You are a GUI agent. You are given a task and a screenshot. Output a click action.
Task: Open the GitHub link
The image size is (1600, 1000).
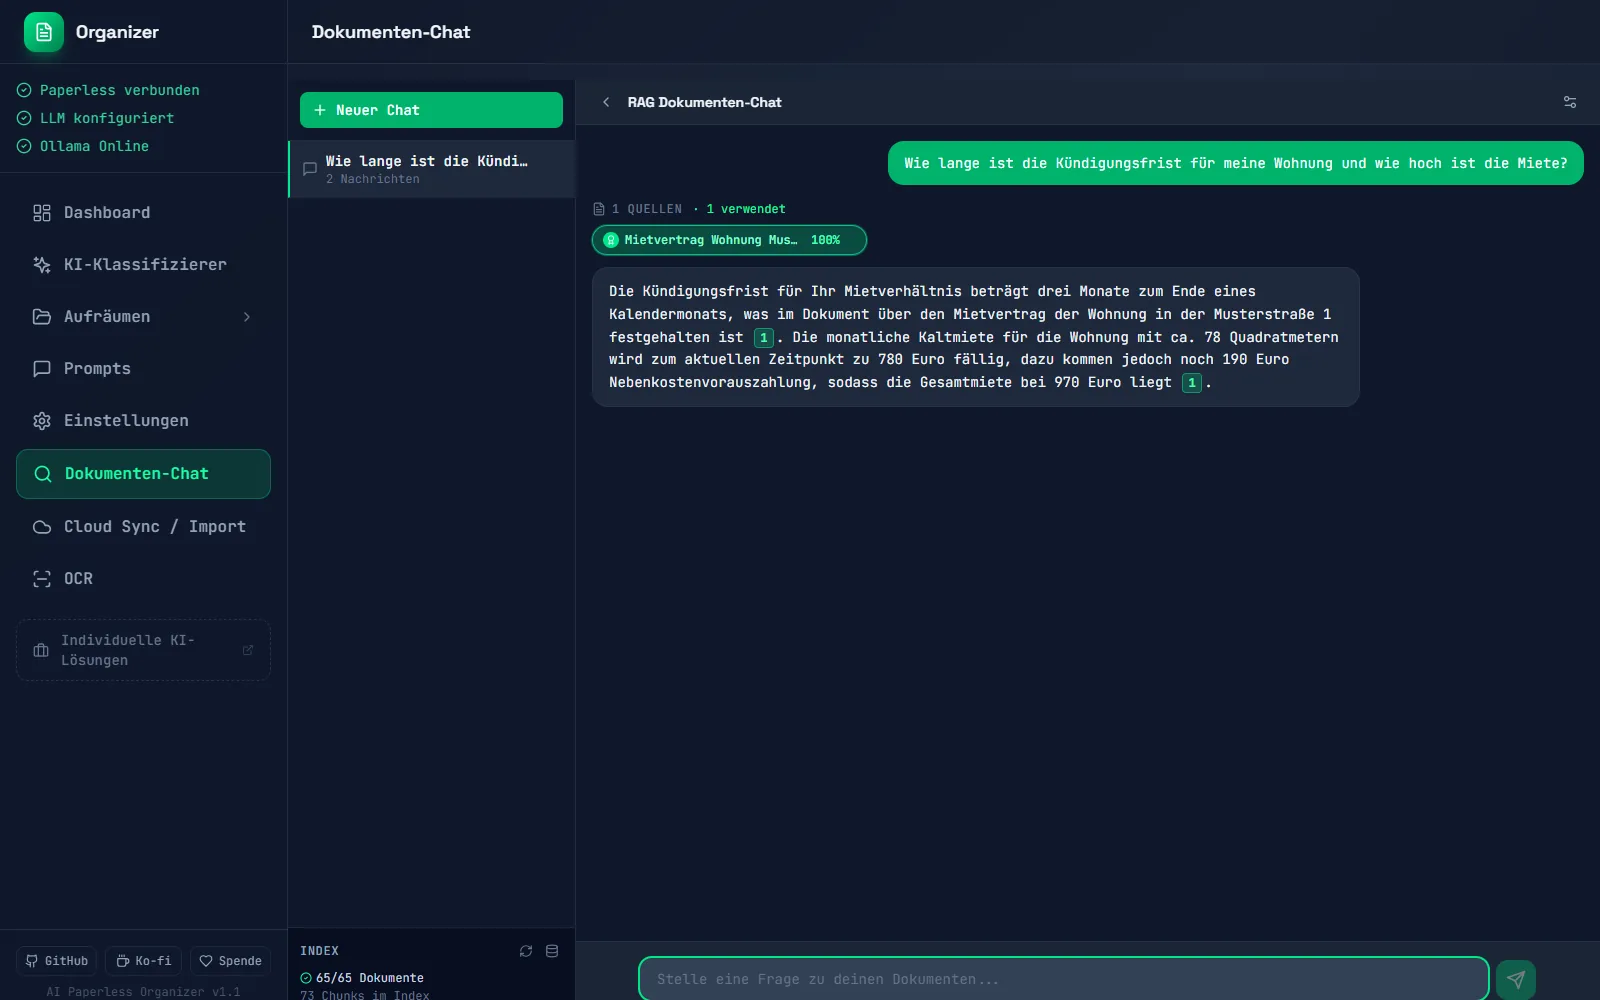coord(57,961)
